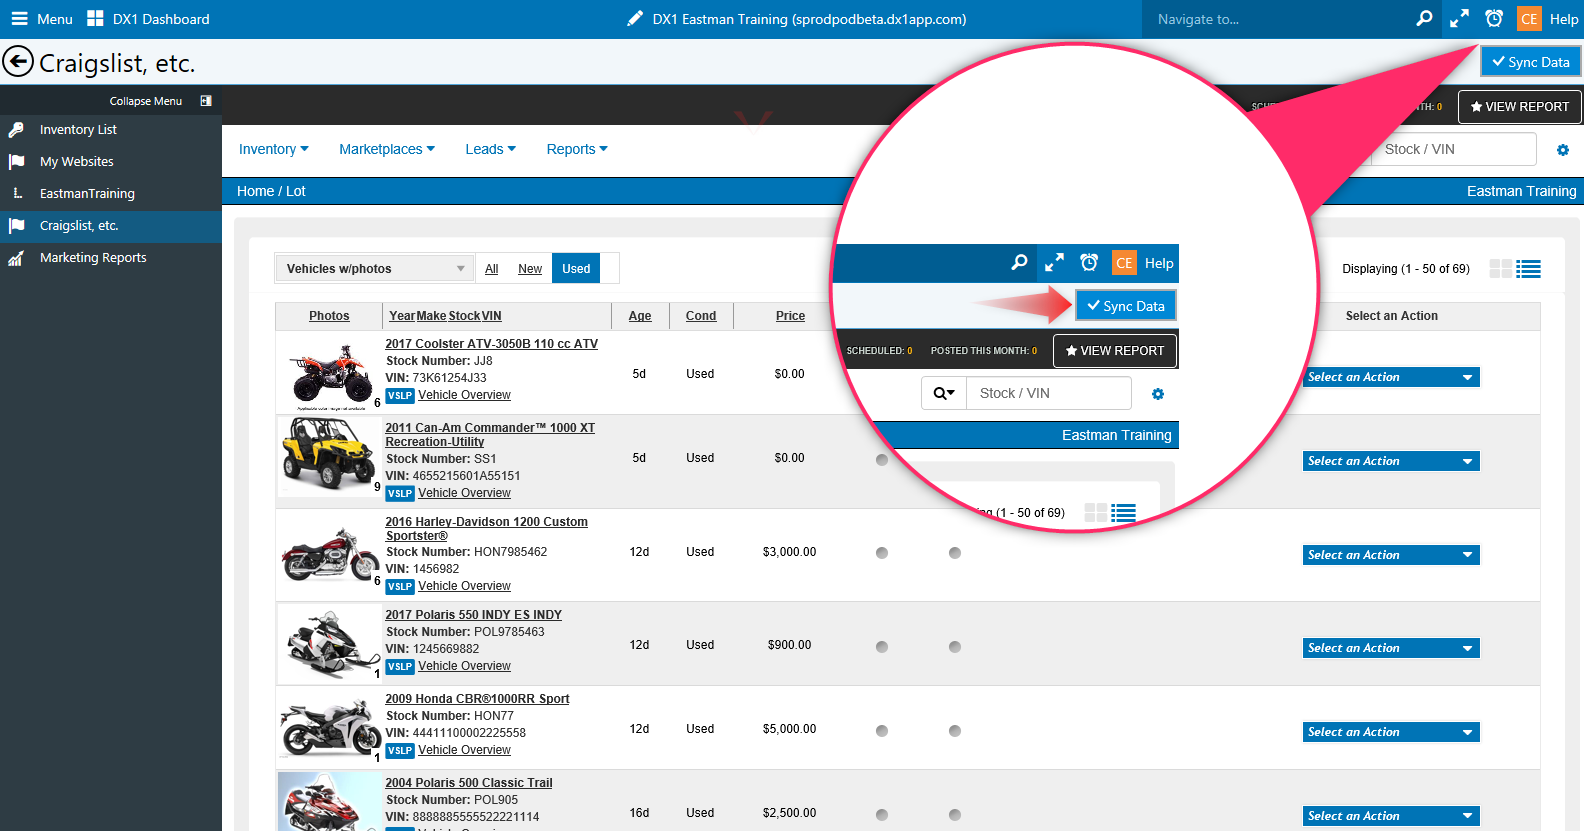Image resolution: width=1584 pixels, height=831 pixels.
Task: Open the hamburger Menu icon
Action: pyautogui.click(x=19, y=19)
